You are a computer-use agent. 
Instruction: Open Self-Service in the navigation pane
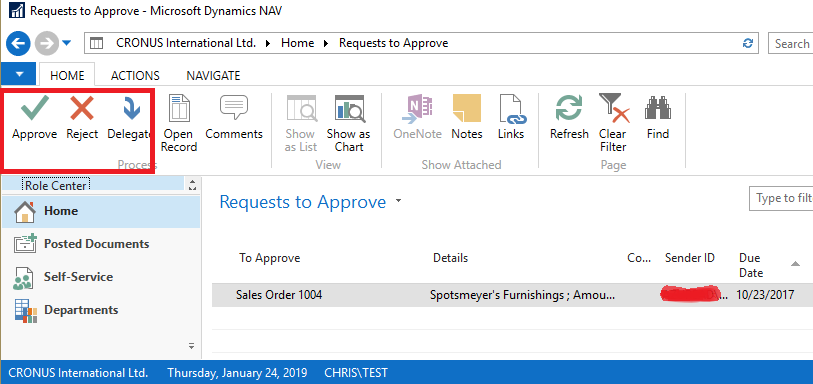click(x=101, y=277)
